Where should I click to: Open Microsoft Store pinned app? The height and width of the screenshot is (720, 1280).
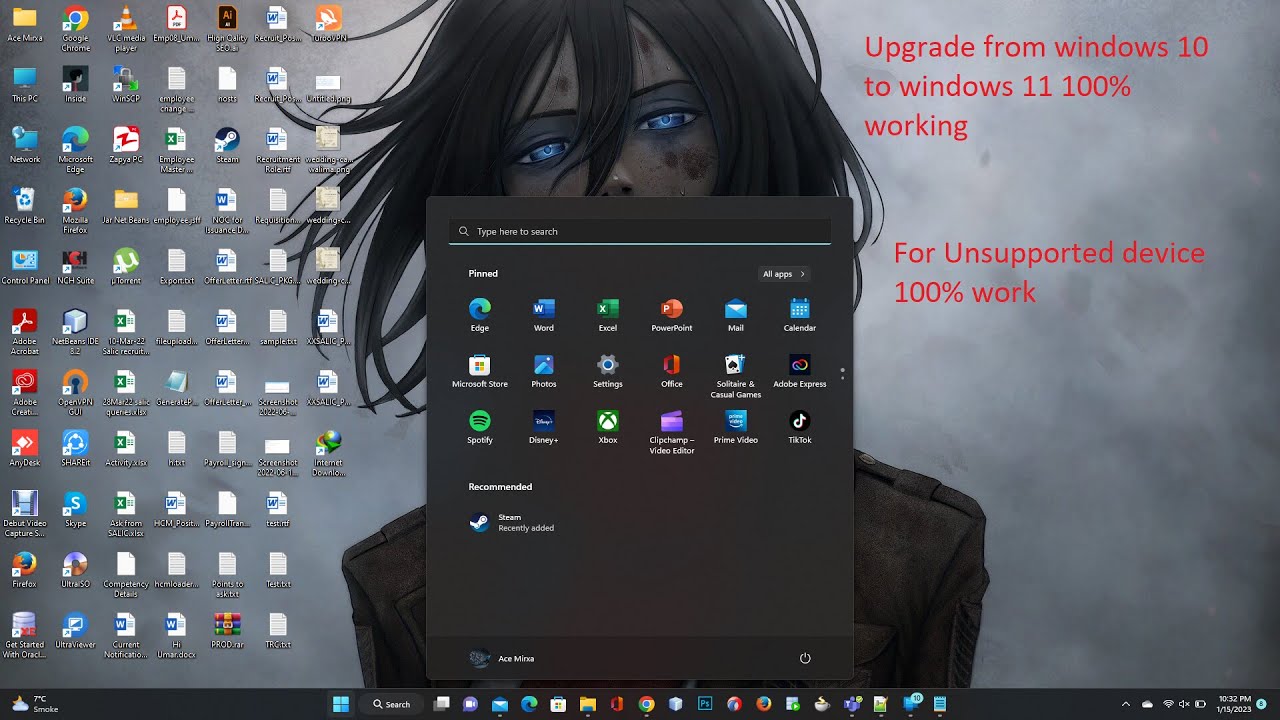tap(480, 370)
